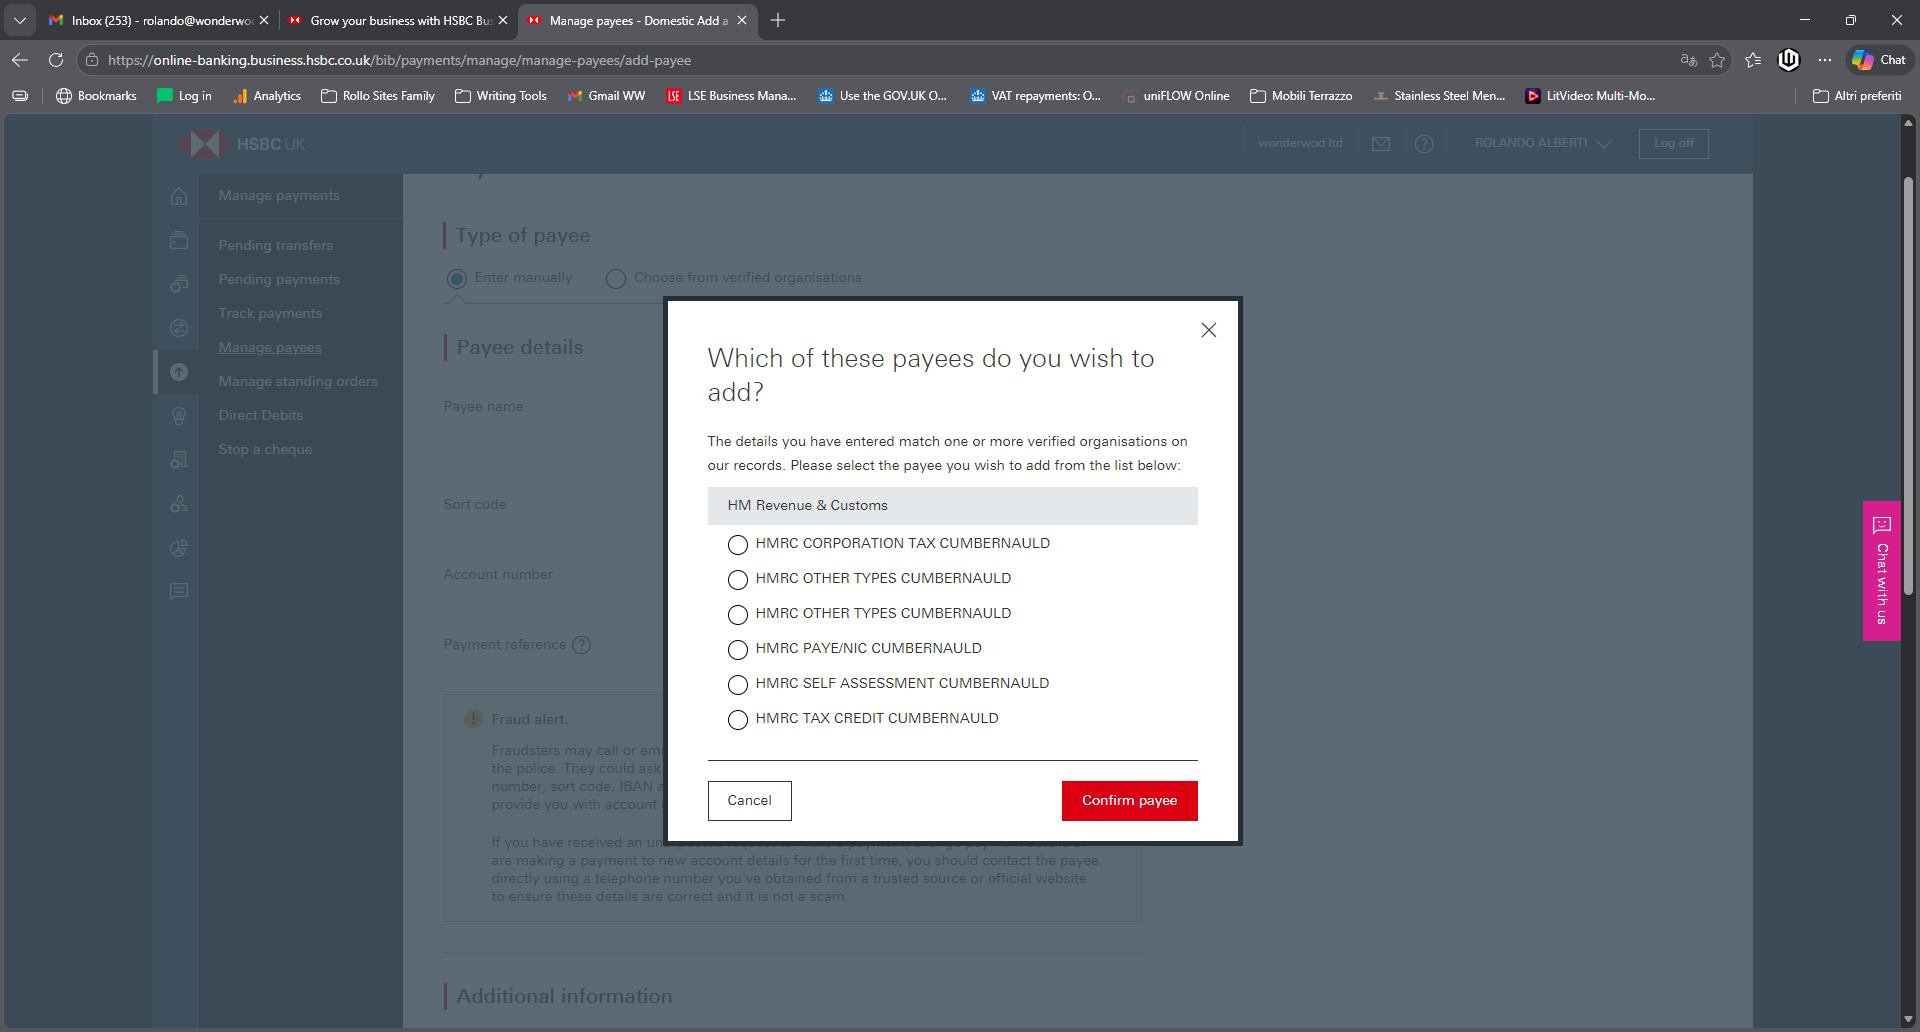The height and width of the screenshot is (1032, 1920).
Task: Click the translate page icon in address bar
Action: point(1689,60)
